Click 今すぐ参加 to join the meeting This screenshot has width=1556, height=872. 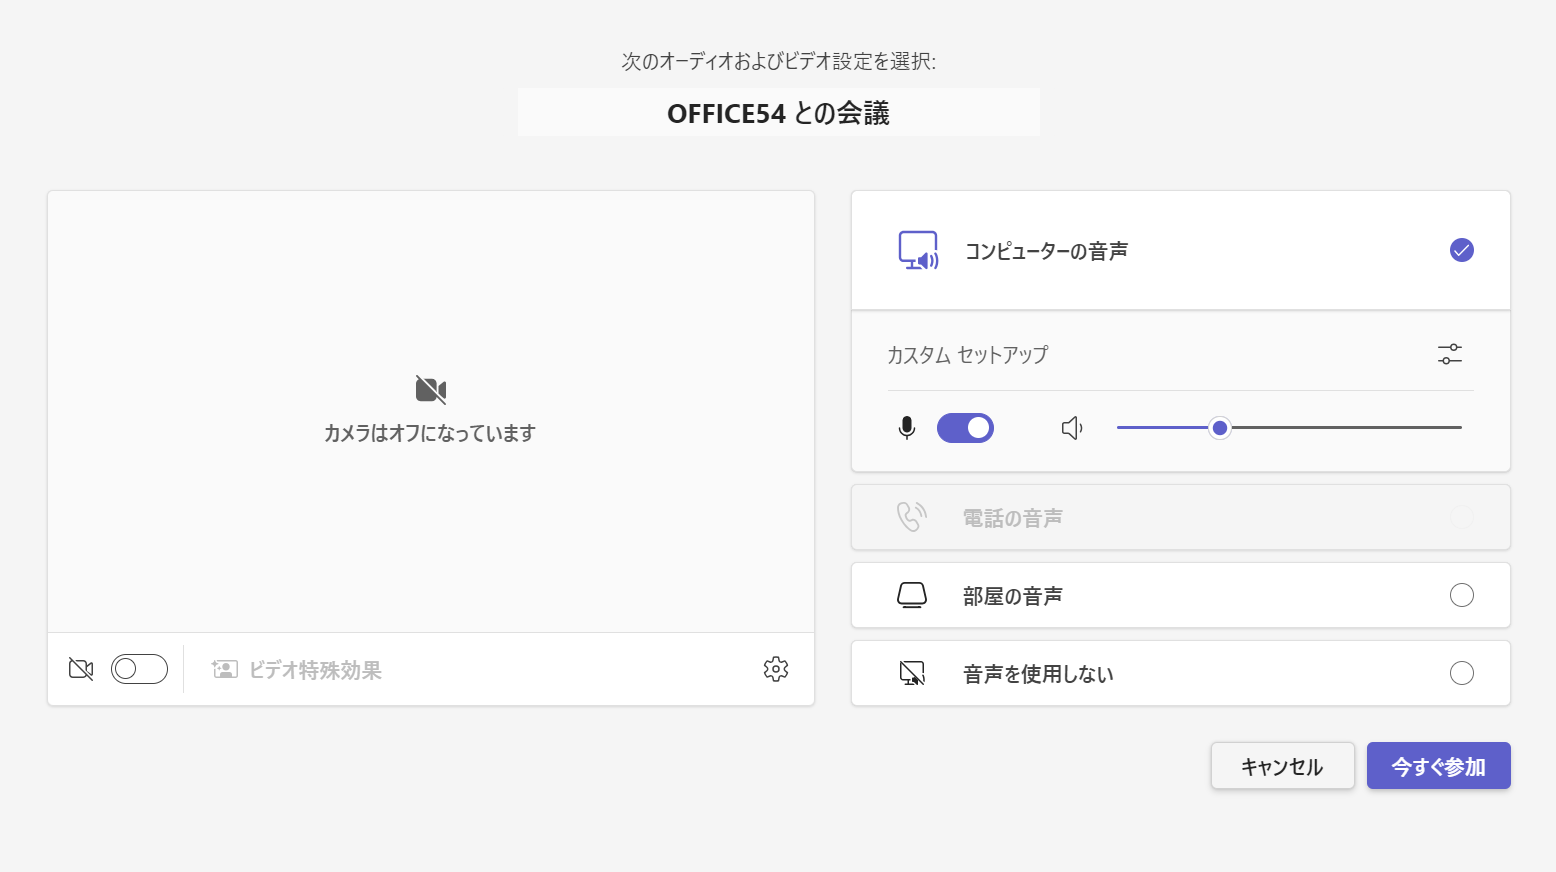[1439, 766]
